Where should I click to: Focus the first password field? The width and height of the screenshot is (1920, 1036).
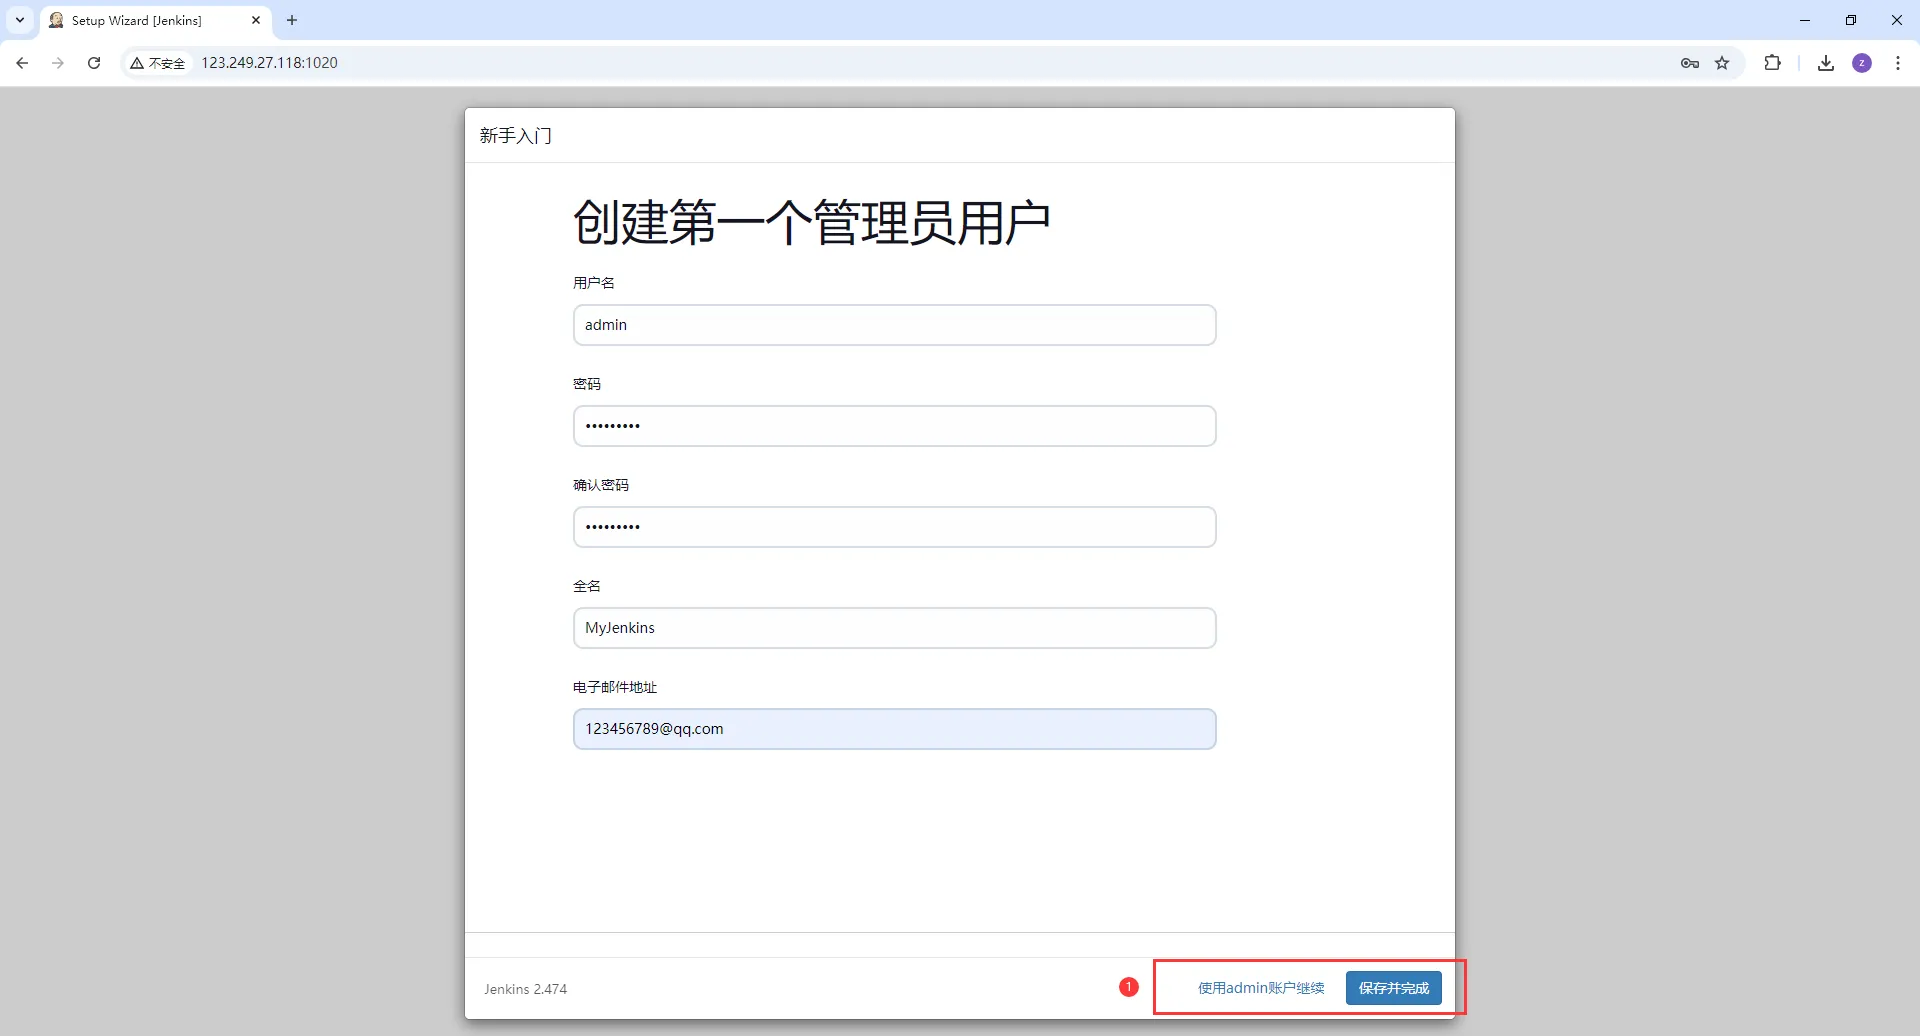click(x=895, y=426)
